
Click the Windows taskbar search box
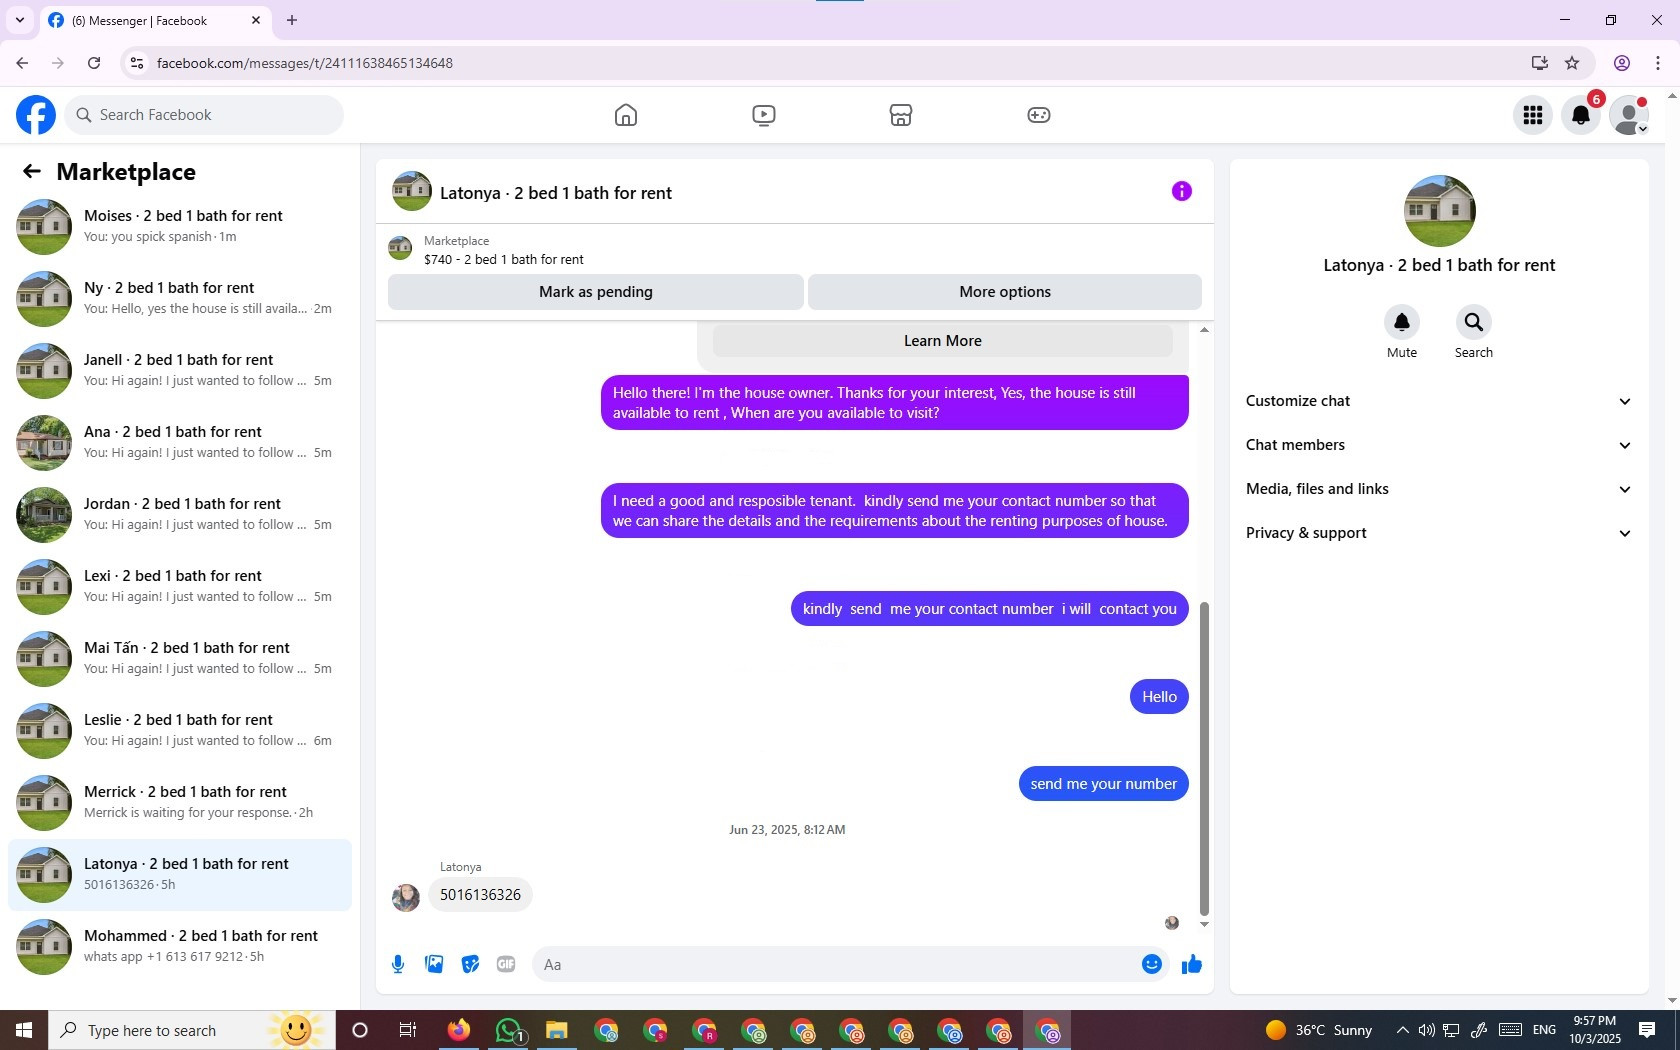[x=192, y=1030]
